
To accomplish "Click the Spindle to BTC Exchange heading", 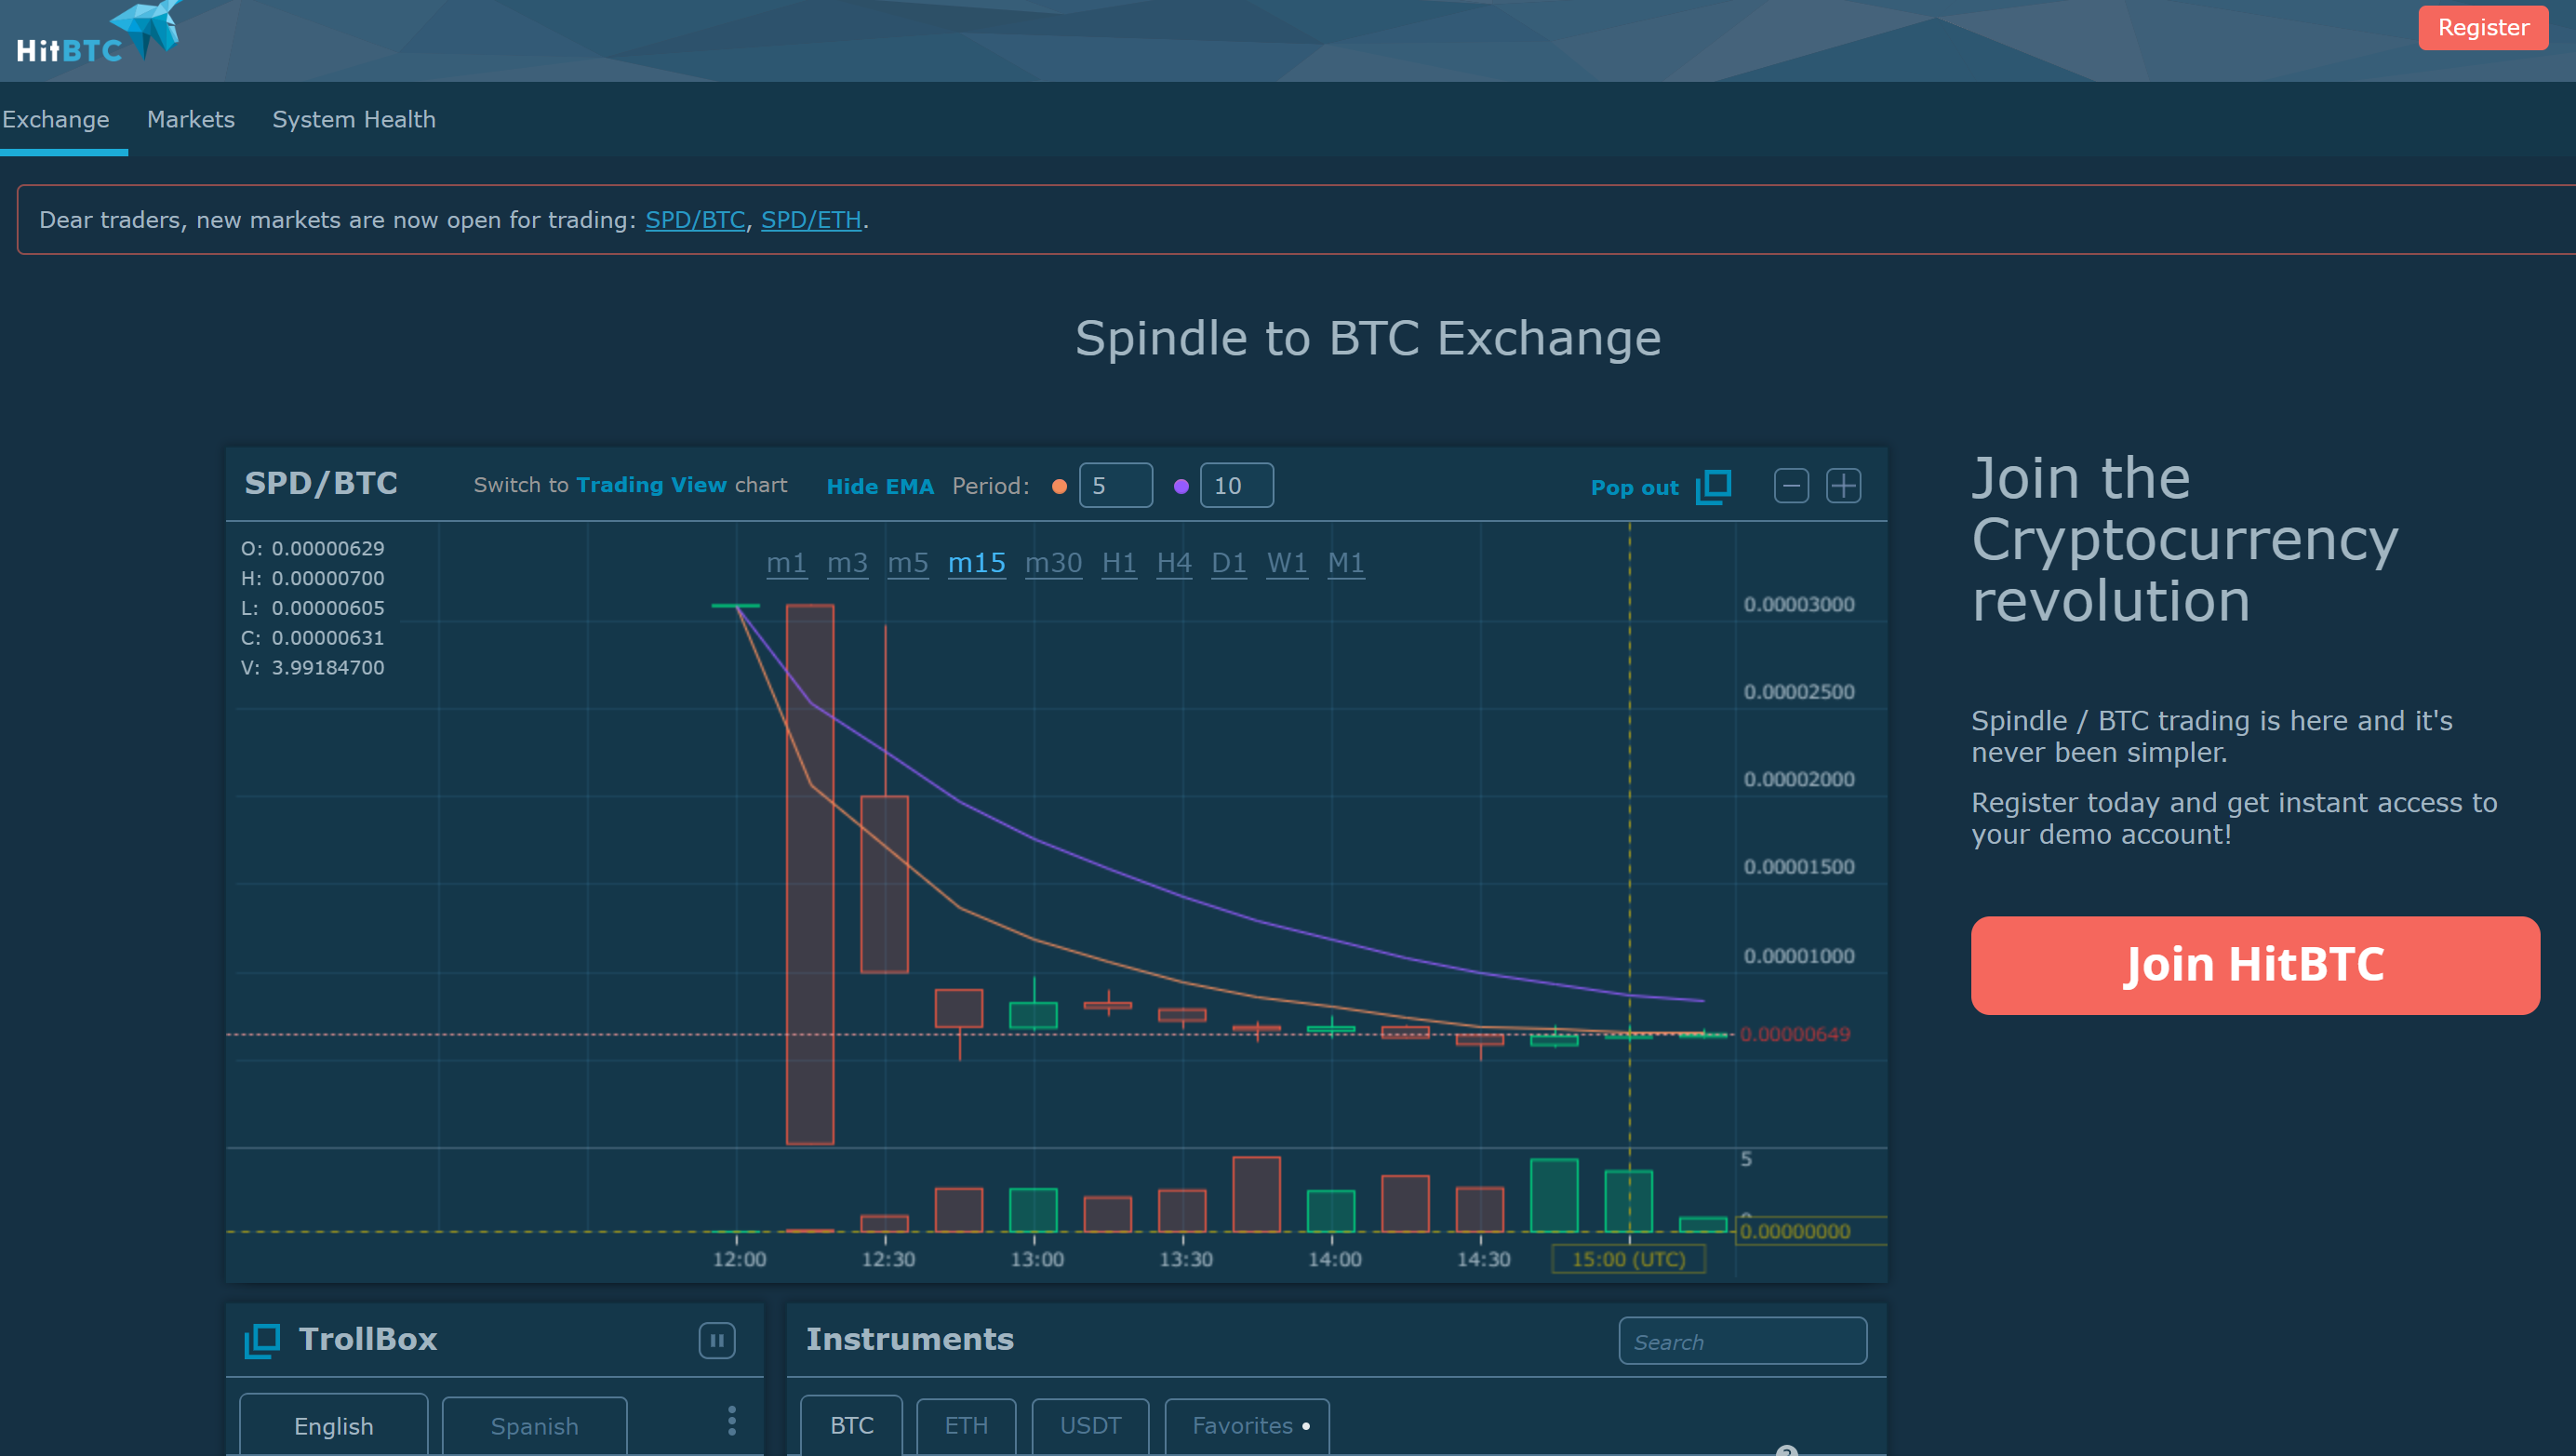I will [1368, 338].
